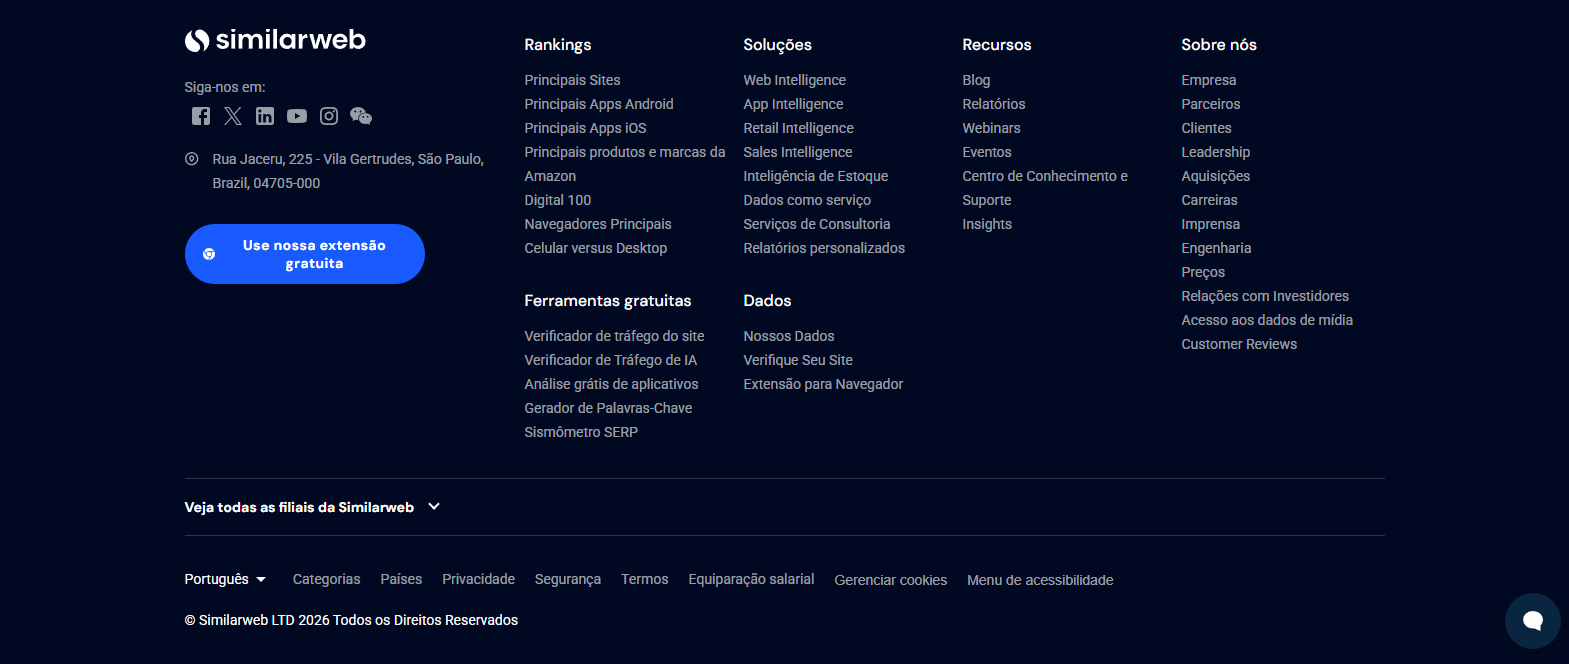Open the YouTube social icon

pyautogui.click(x=297, y=116)
